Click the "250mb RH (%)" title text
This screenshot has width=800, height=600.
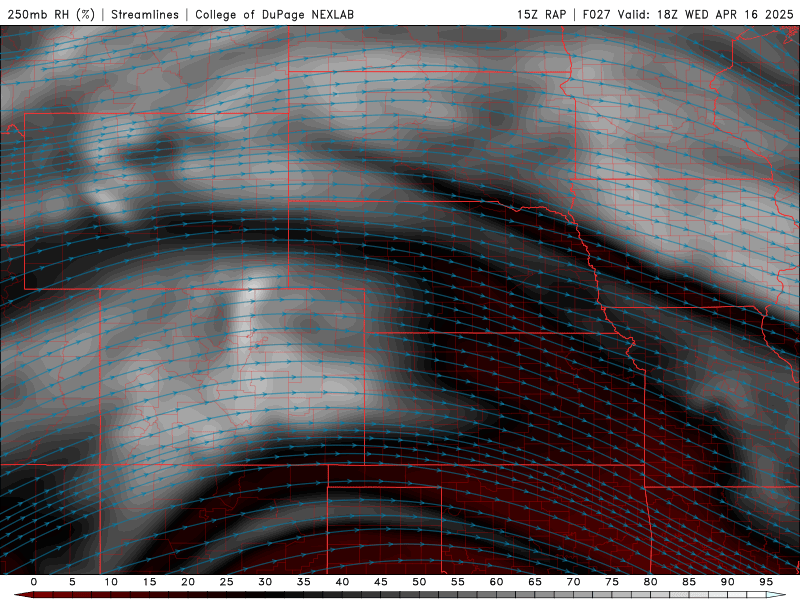52,14
